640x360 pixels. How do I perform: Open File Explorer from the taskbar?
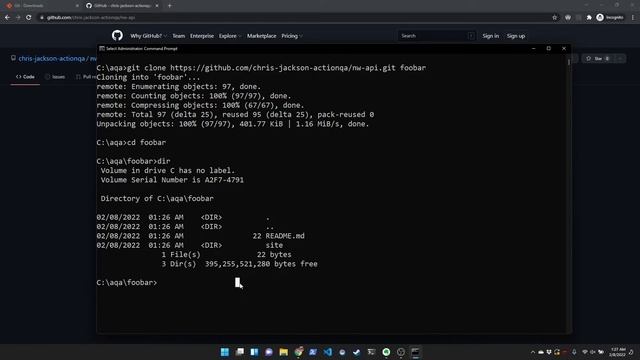pyautogui.click(x=284, y=352)
